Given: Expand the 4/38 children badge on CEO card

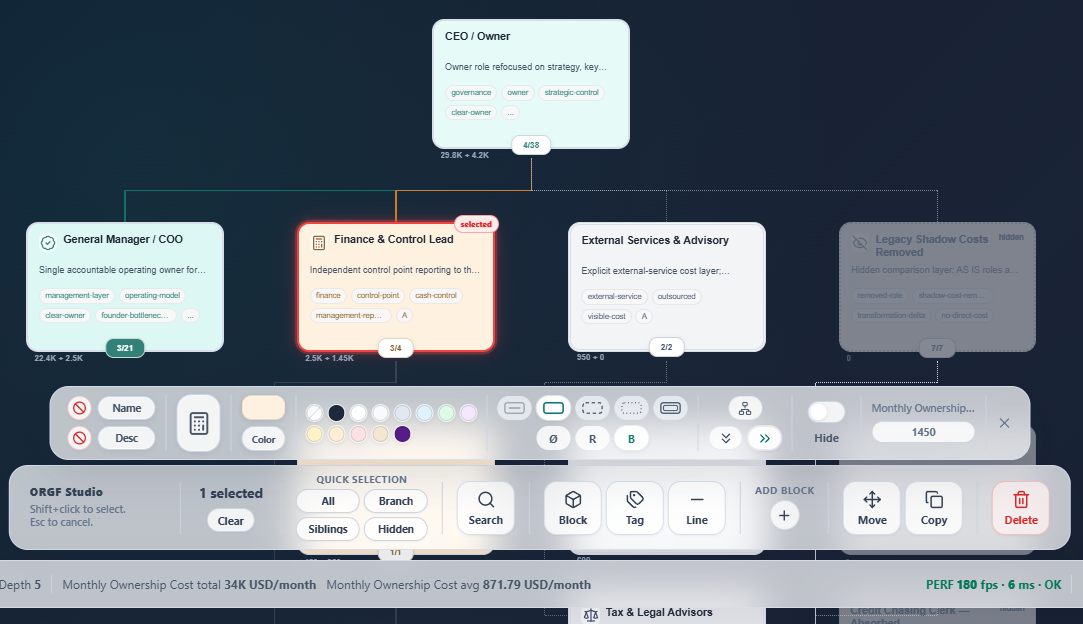Looking at the screenshot, I should point(531,145).
